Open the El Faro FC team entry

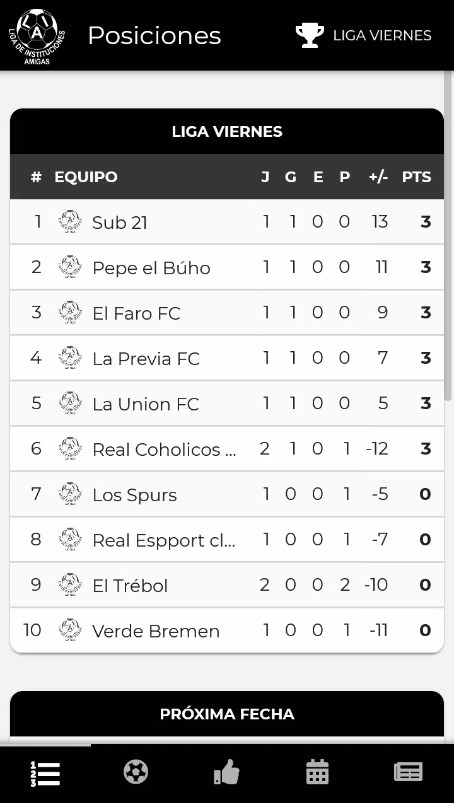pyautogui.click(x=227, y=312)
